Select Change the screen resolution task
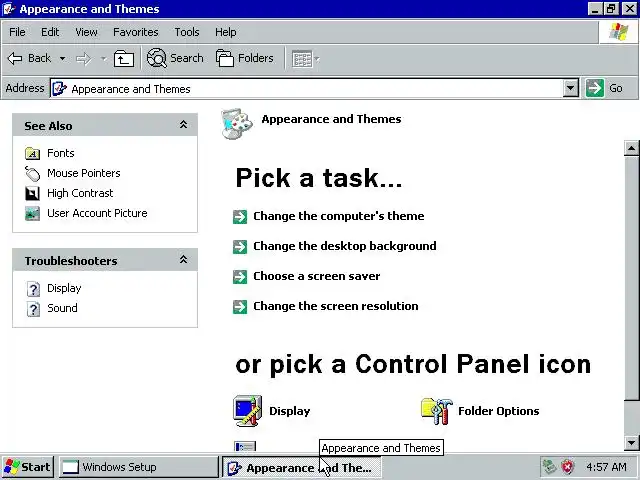Image resolution: width=640 pixels, height=480 pixels. coord(336,306)
